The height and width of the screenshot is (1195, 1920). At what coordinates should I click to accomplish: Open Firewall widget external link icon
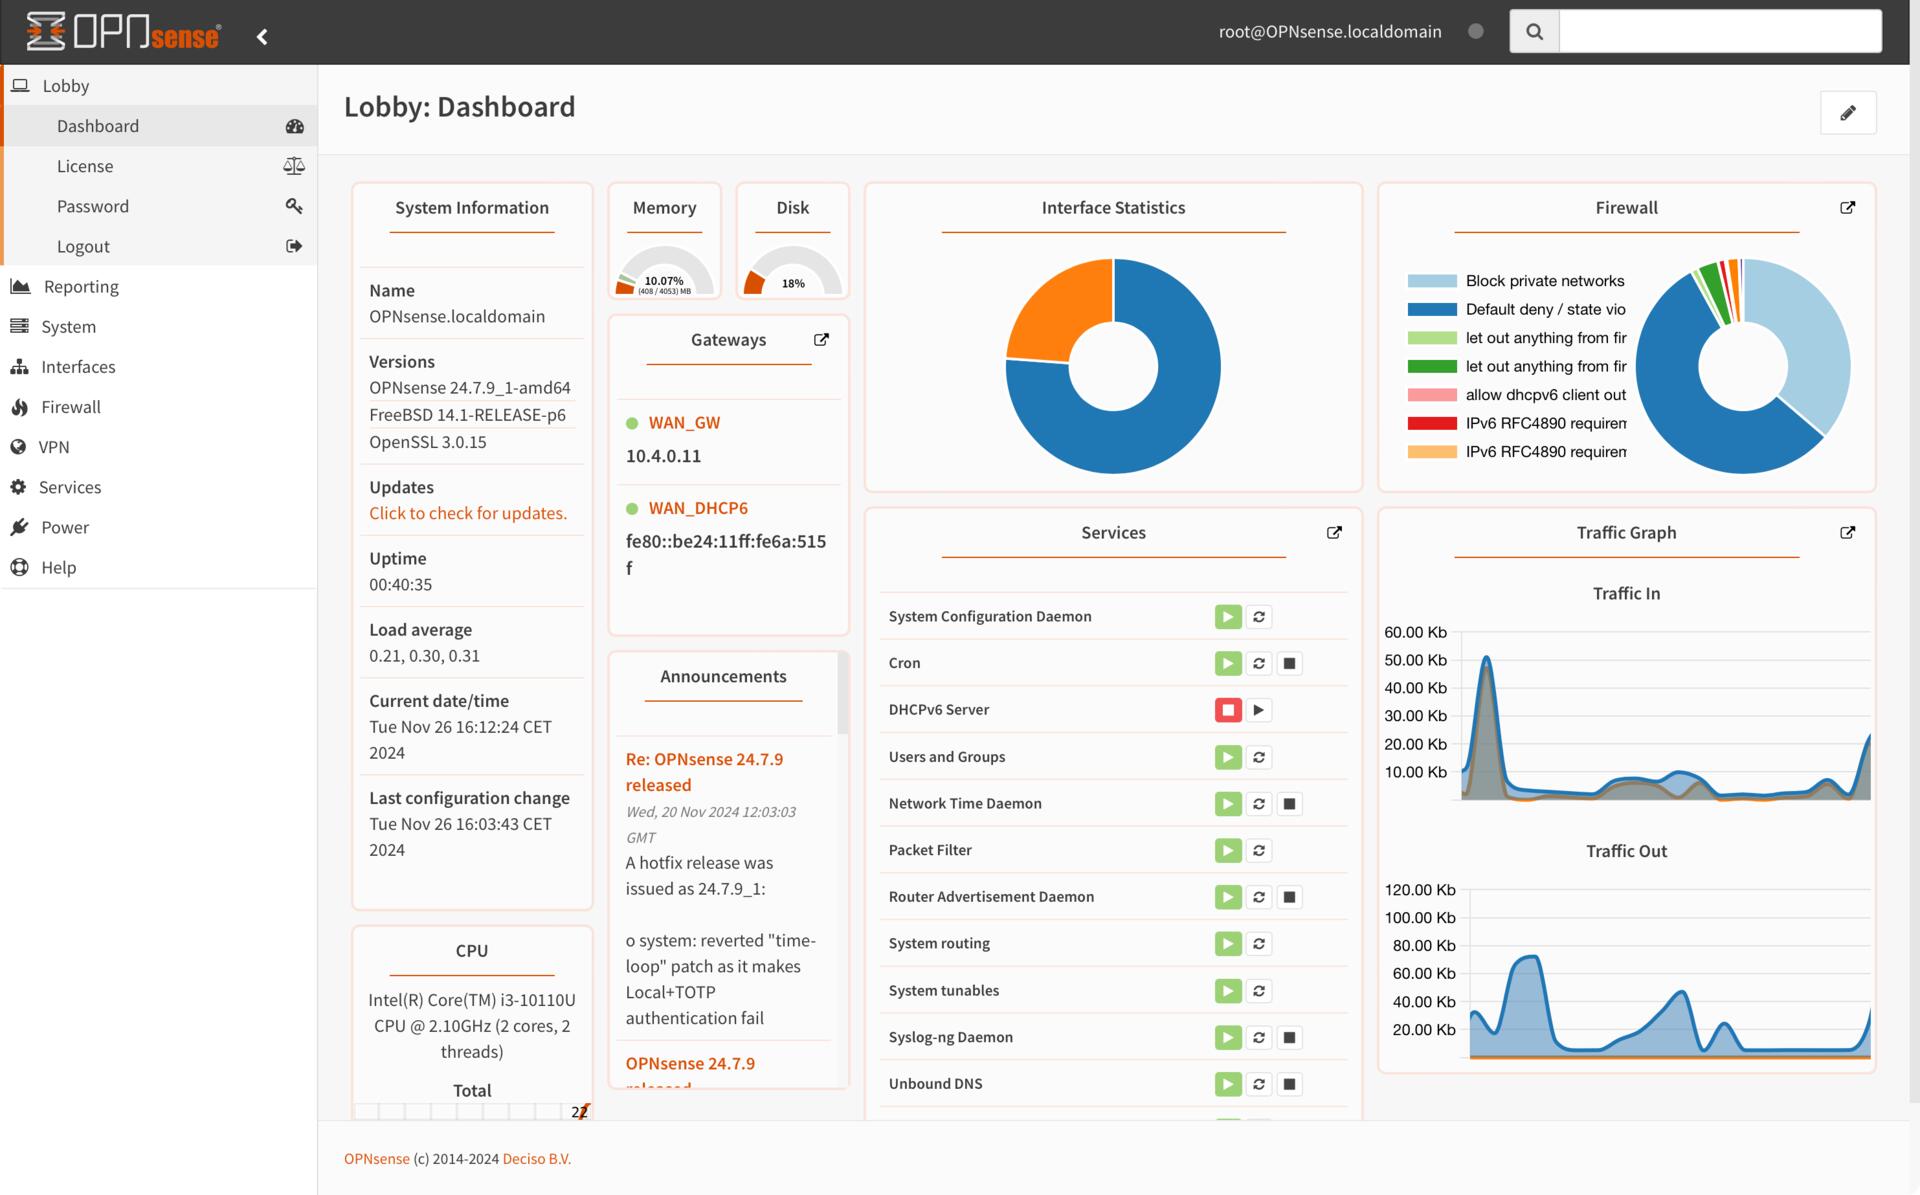(1847, 208)
